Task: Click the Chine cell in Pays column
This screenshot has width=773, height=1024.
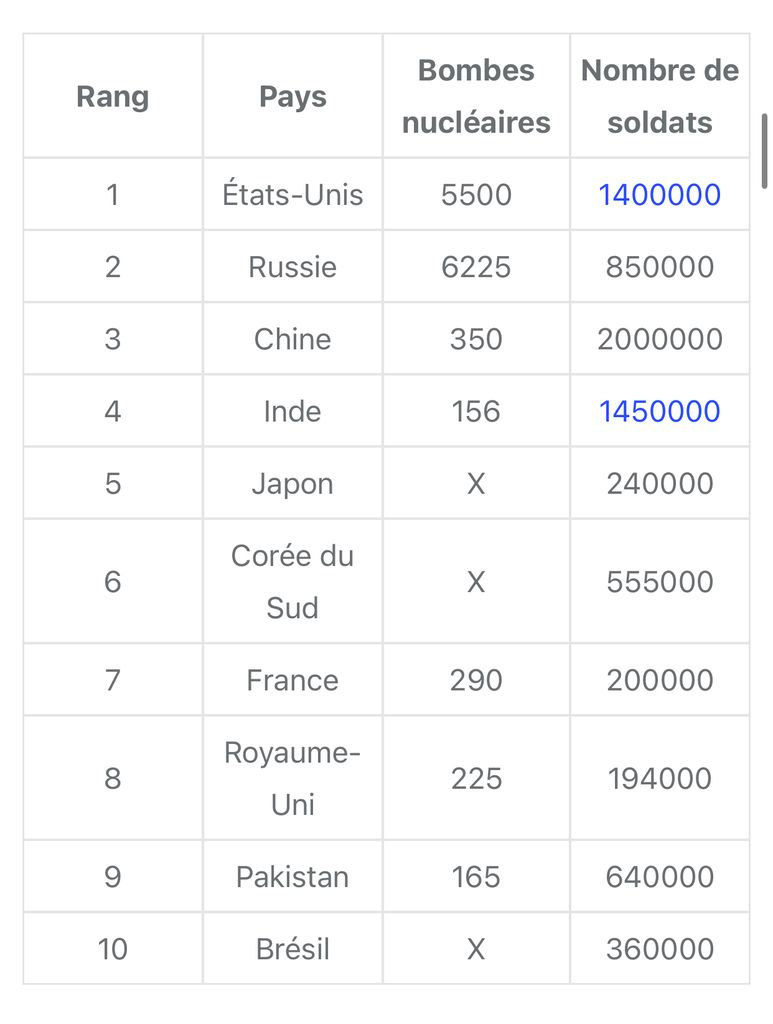Action: pyautogui.click(x=292, y=339)
